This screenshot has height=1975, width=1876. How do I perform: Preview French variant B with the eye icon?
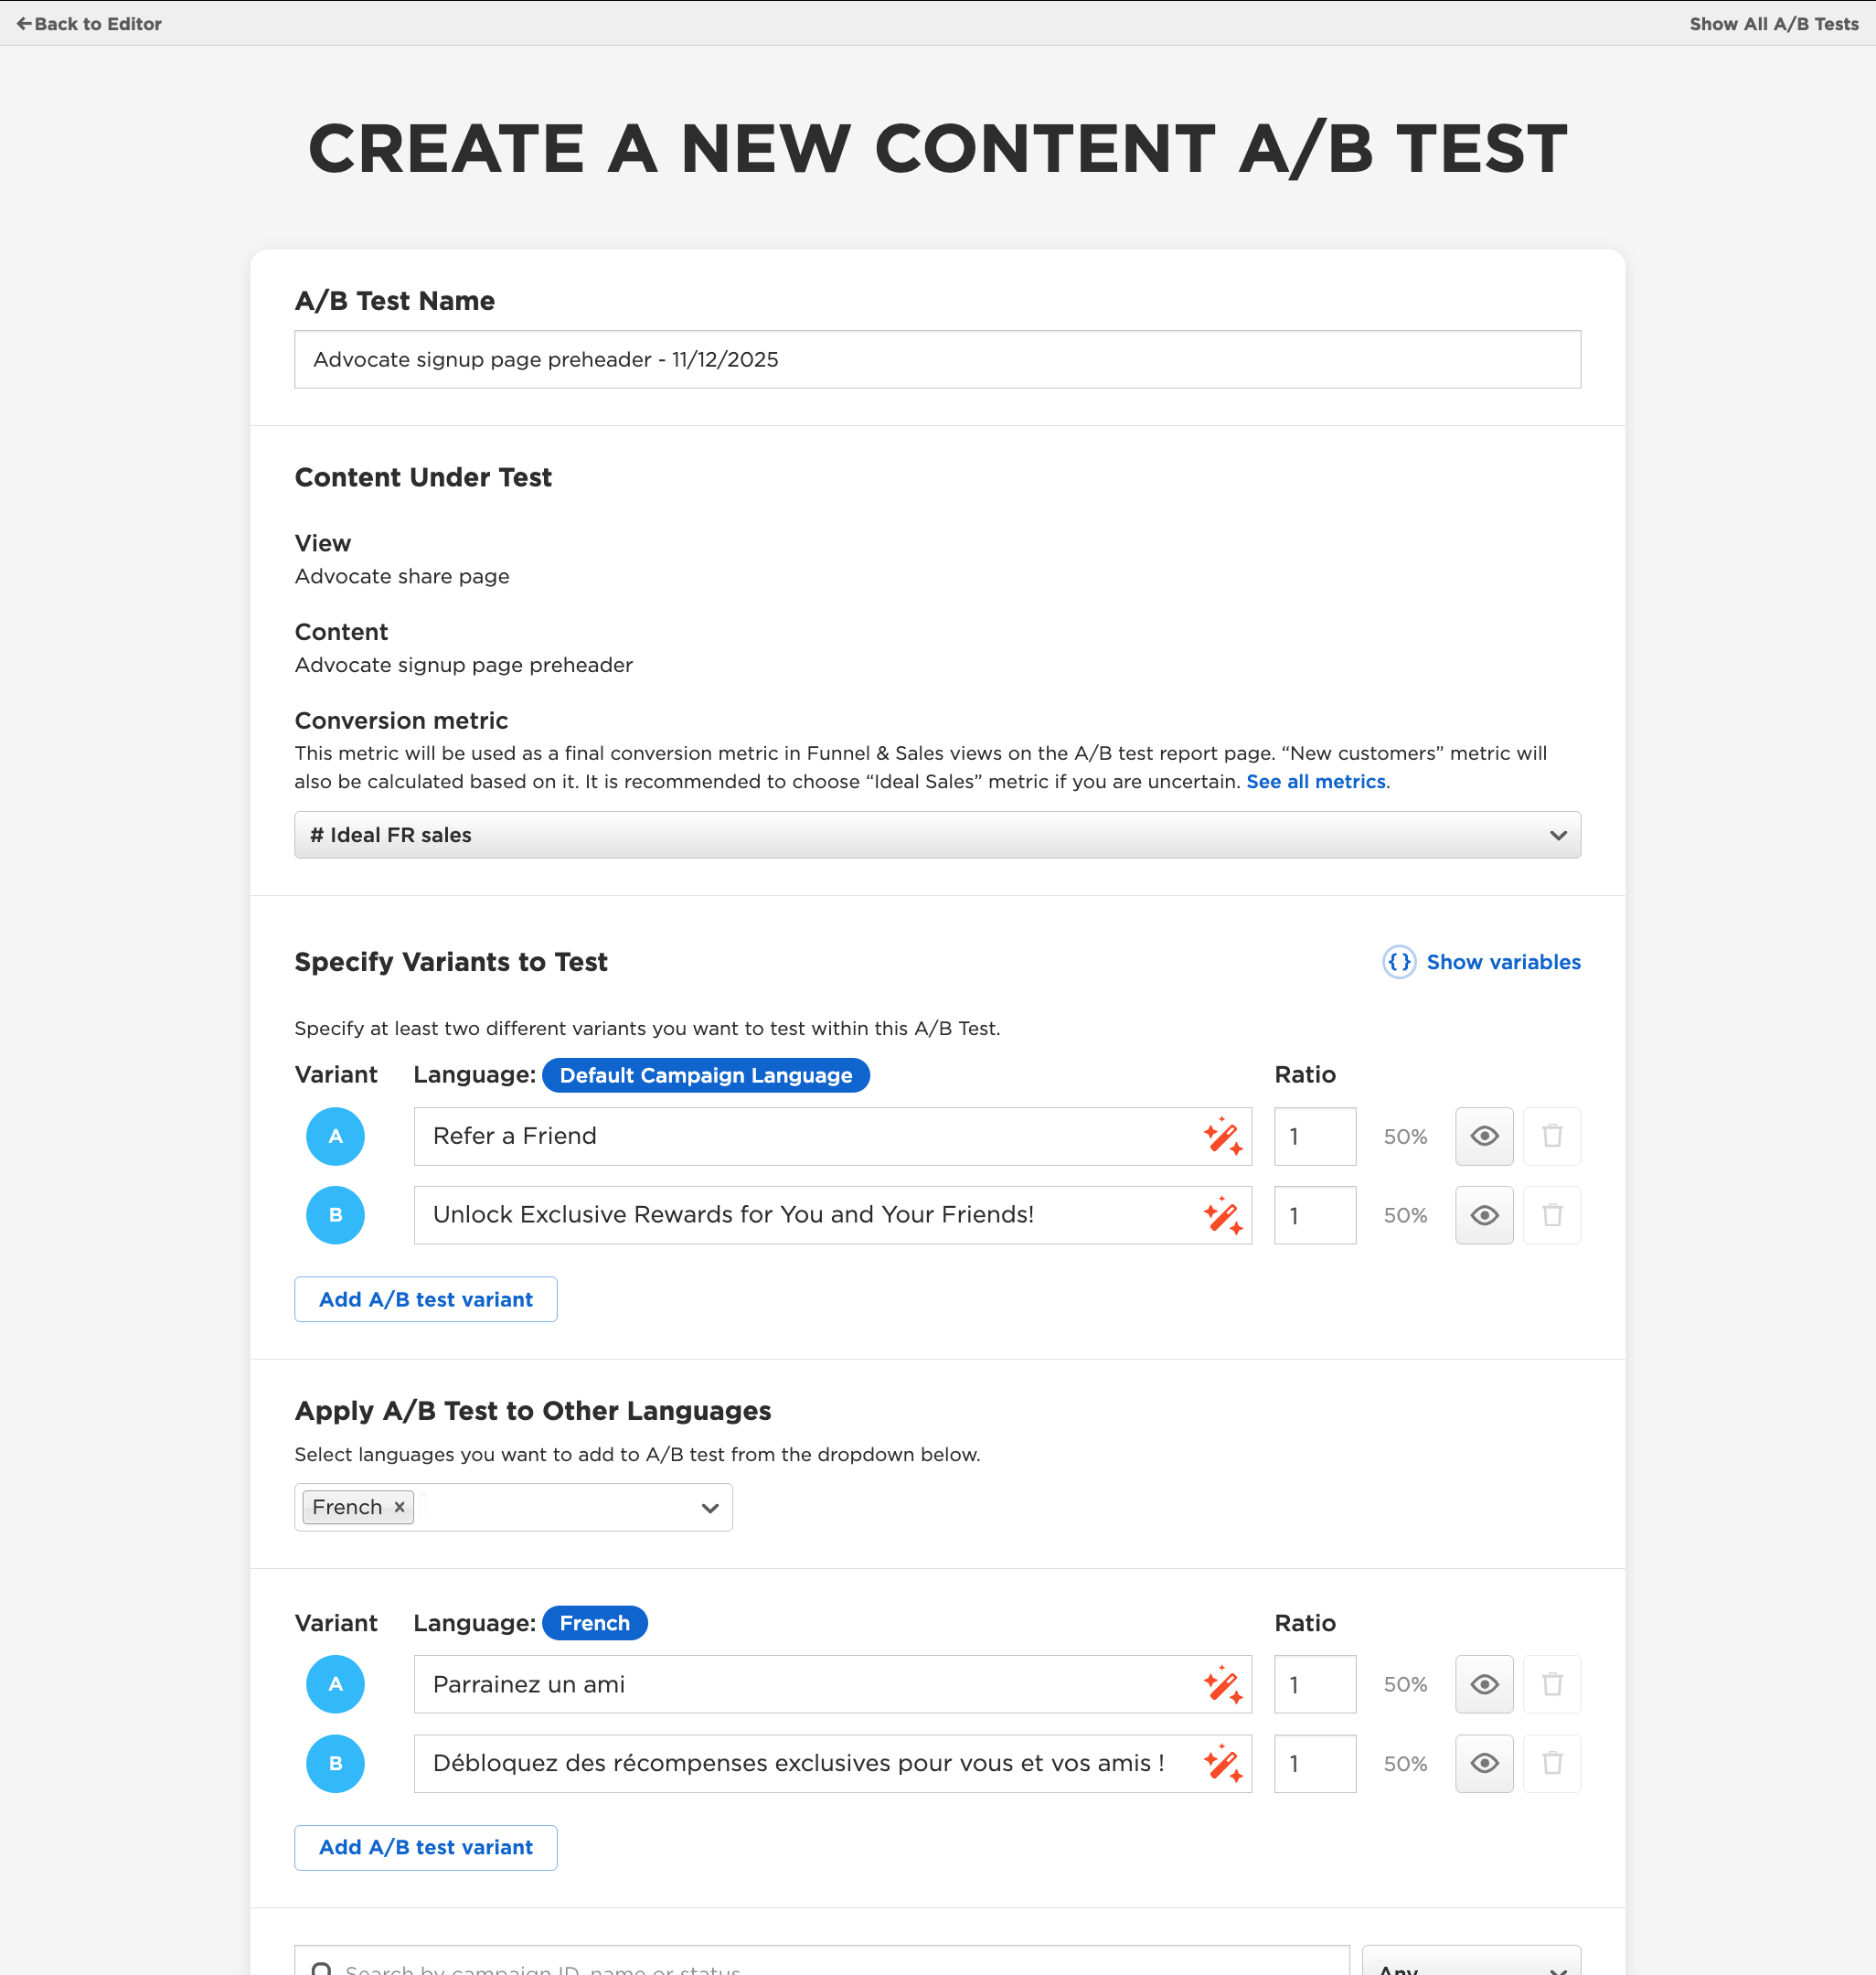pos(1483,1763)
